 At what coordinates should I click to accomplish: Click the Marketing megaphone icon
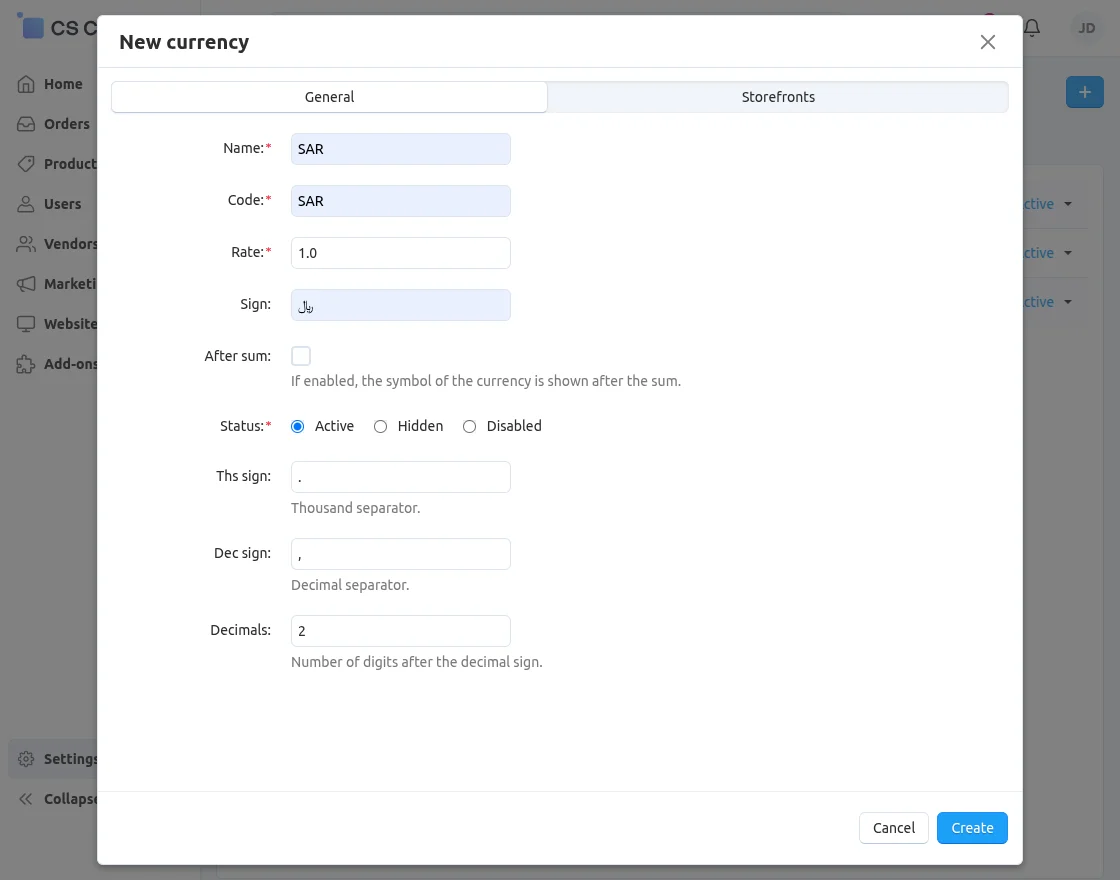tap(26, 284)
